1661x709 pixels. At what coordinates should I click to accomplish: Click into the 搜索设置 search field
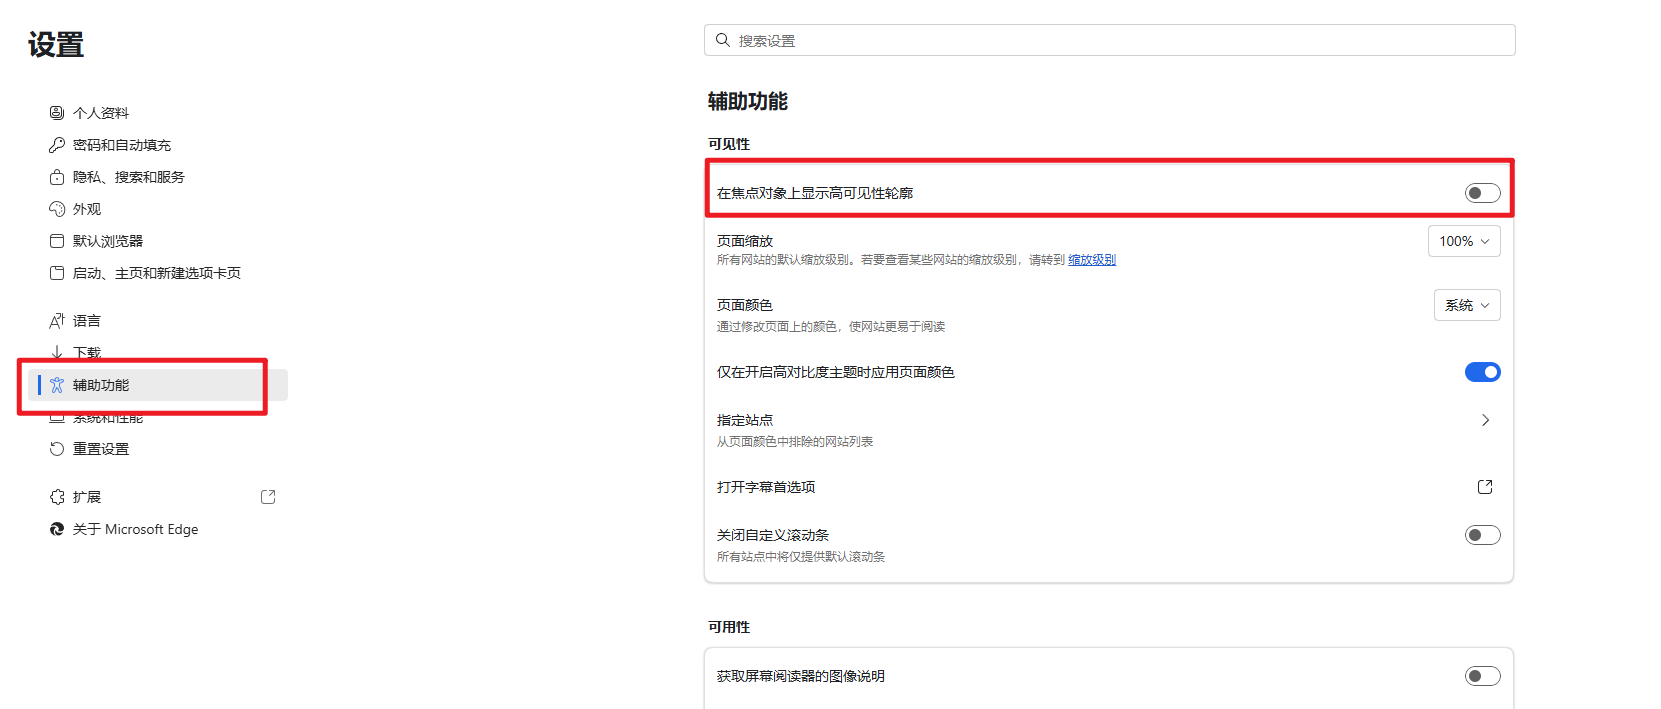coord(1110,40)
